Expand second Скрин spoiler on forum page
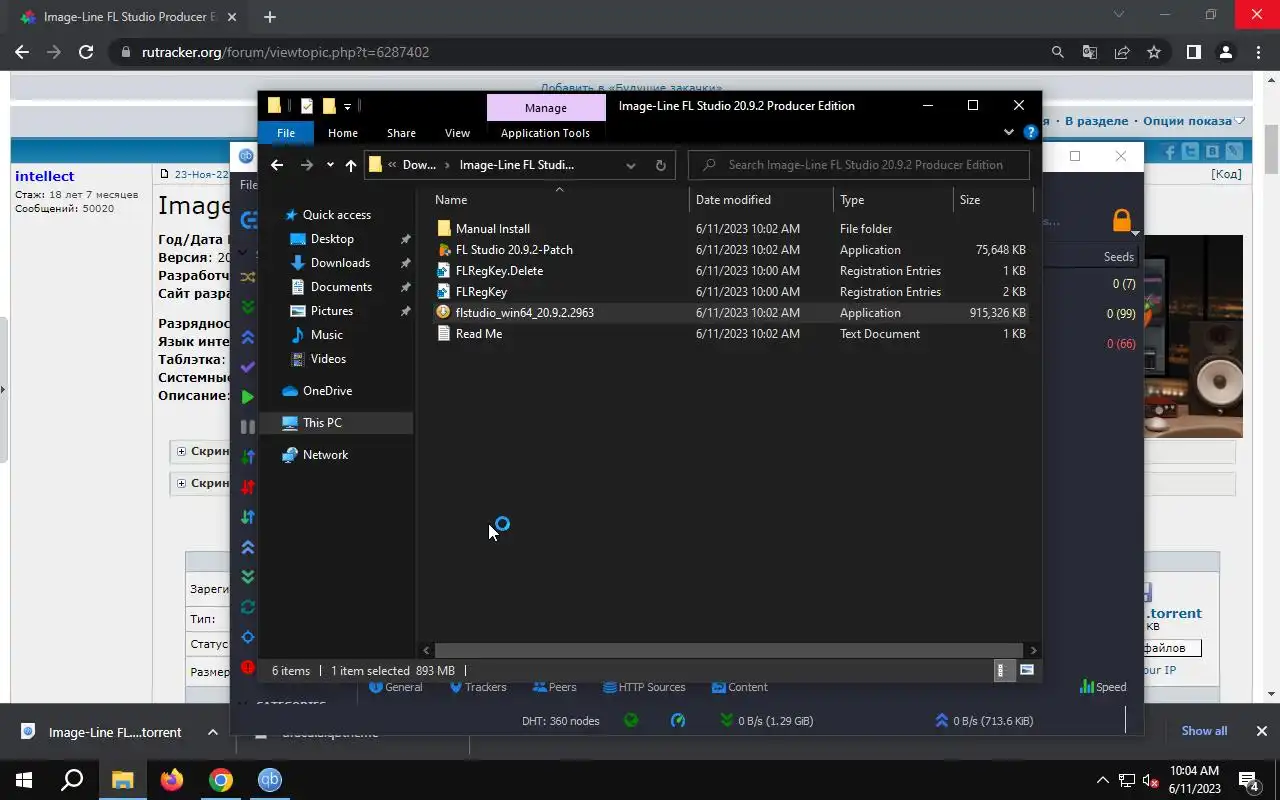The image size is (1280, 800). pos(181,483)
